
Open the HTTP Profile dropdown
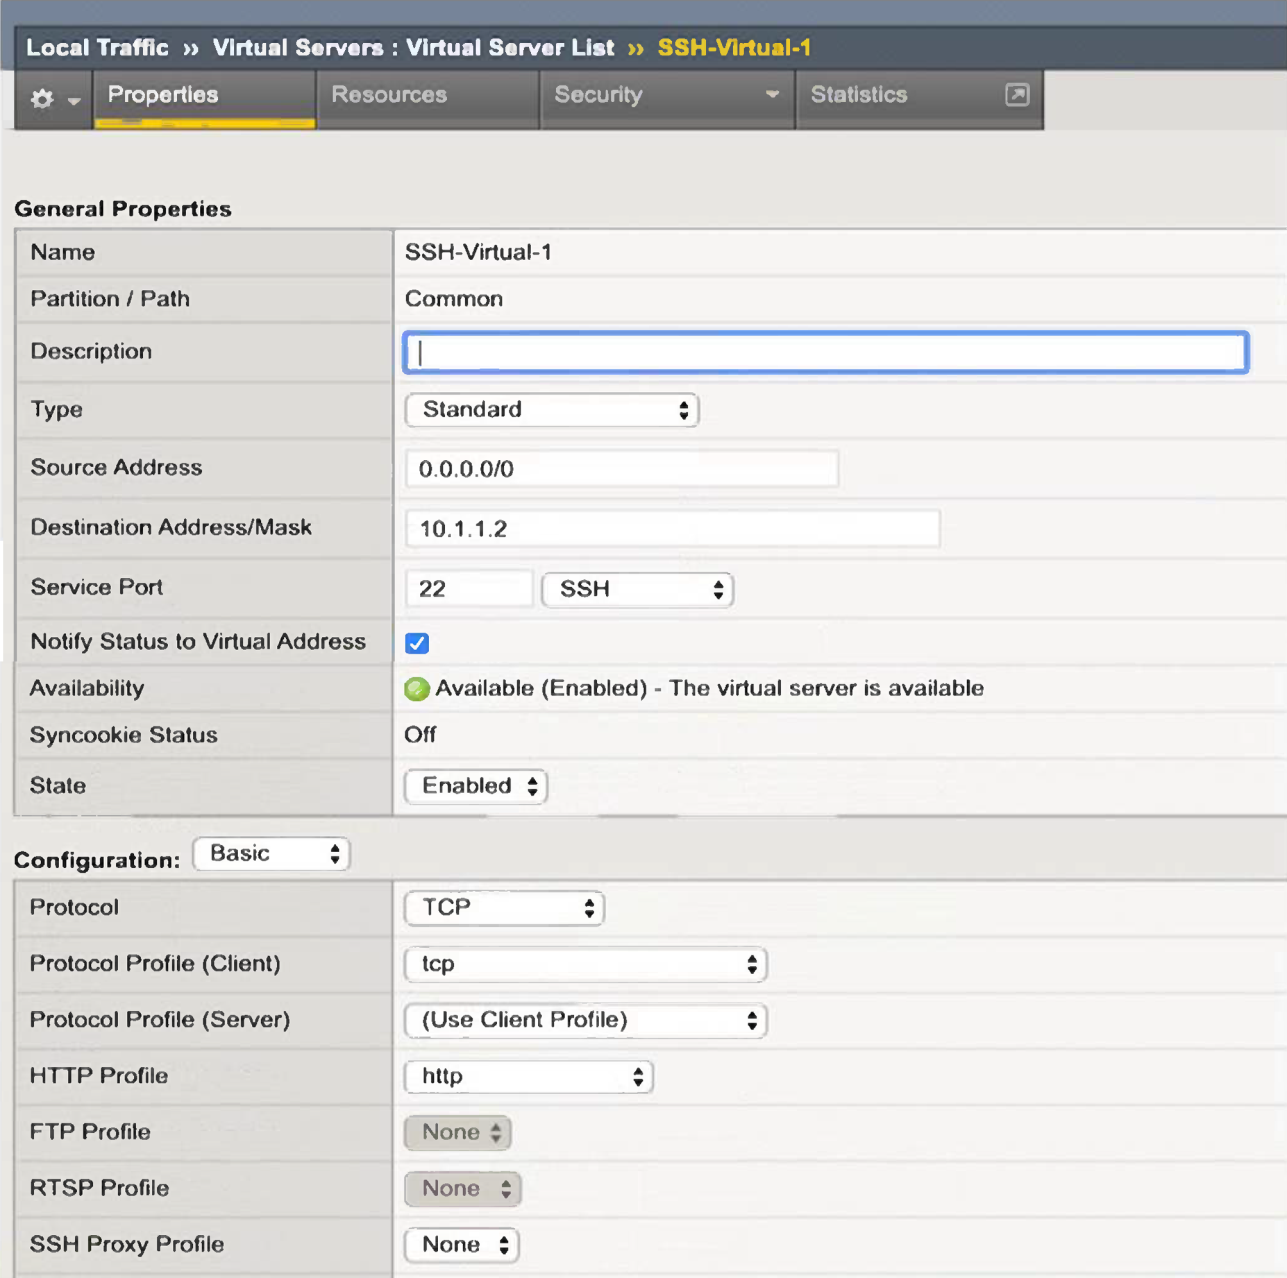[x=528, y=1077]
